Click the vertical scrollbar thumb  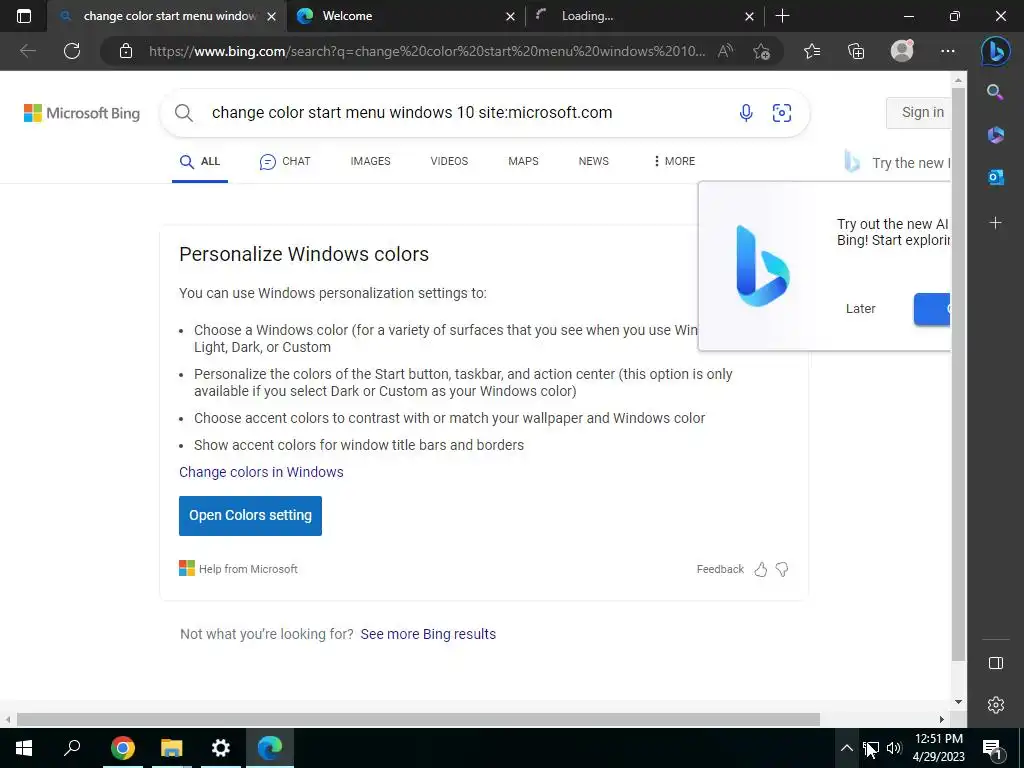pyautogui.click(x=958, y=374)
